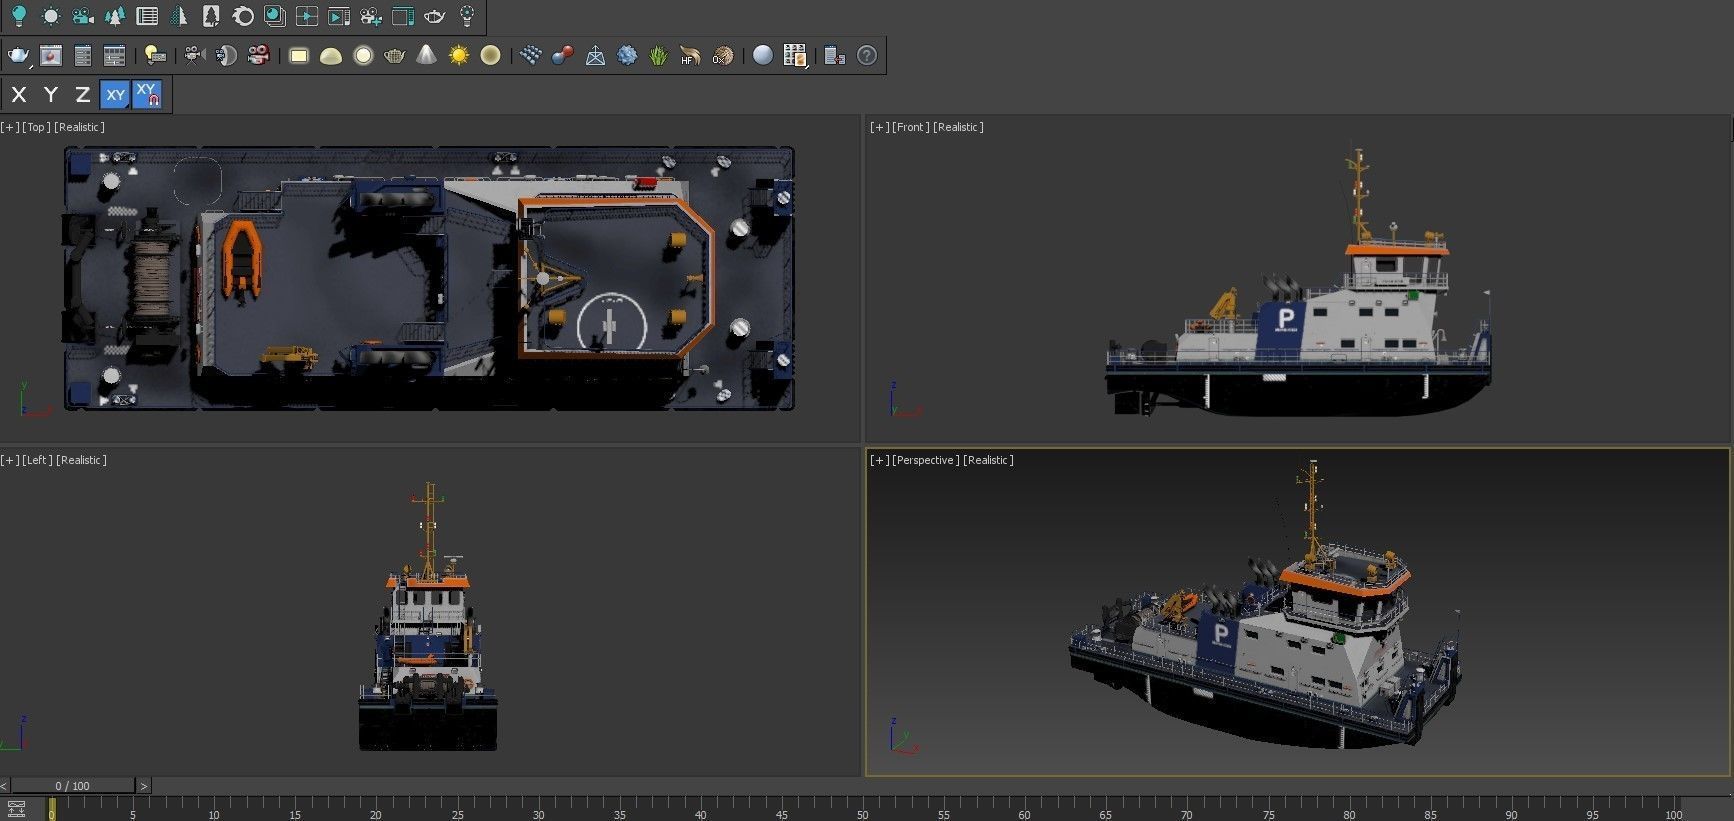Open the white list panel icon

click(x=147, y=16)
